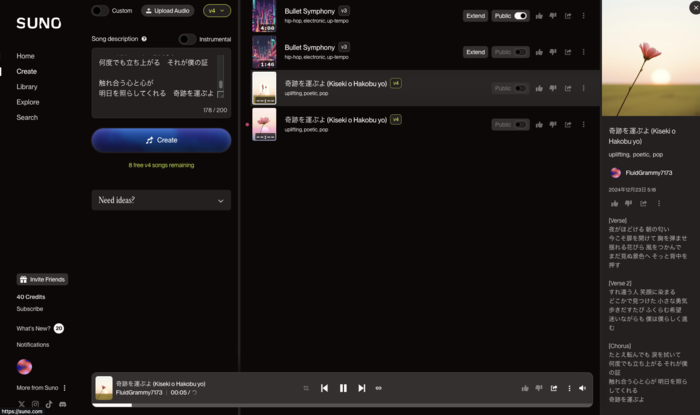The image size is (700, 415).
Task: Toggle loop icon in player bar
Action: (x=379, y=388)
